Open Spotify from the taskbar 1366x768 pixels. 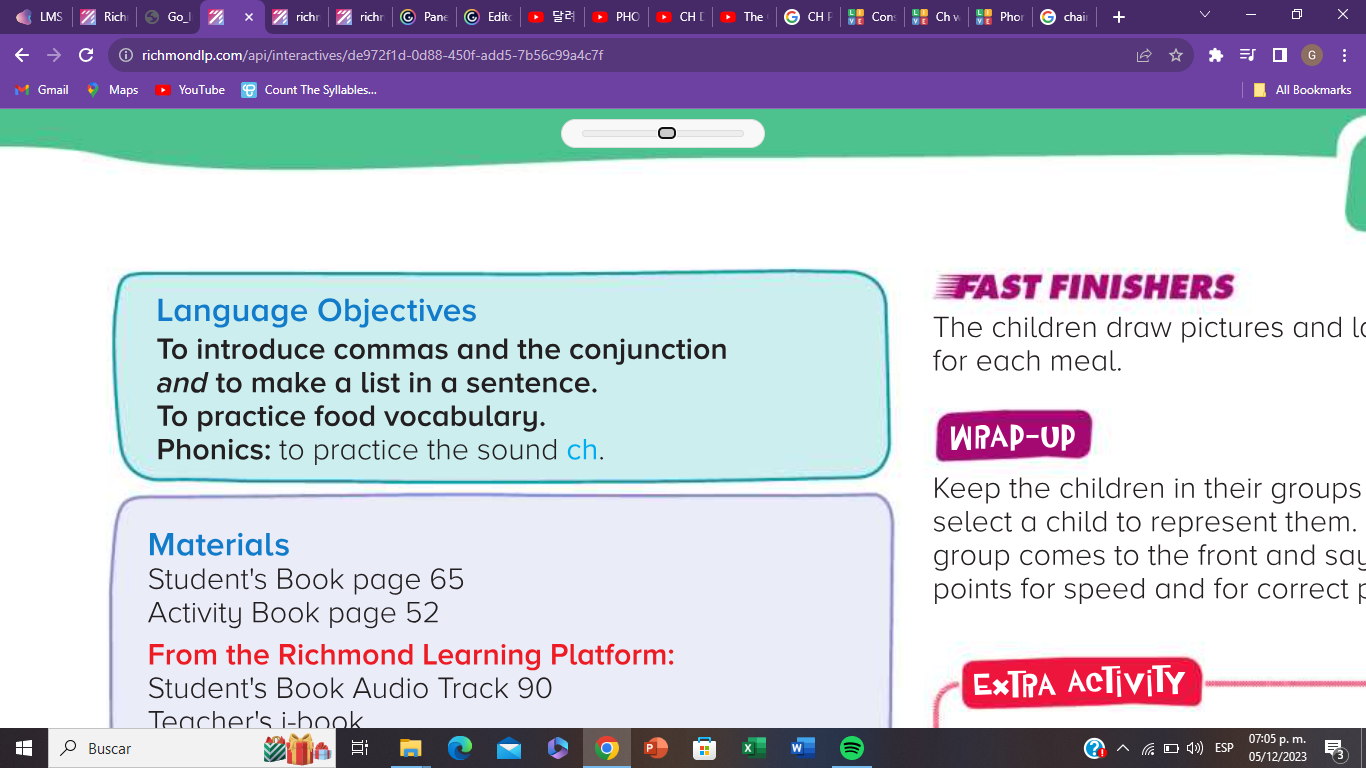pos(849,748)
